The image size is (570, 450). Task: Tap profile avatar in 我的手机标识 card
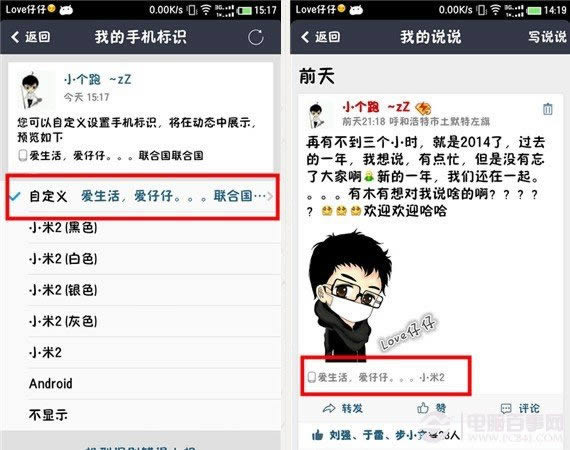[32, 91]
